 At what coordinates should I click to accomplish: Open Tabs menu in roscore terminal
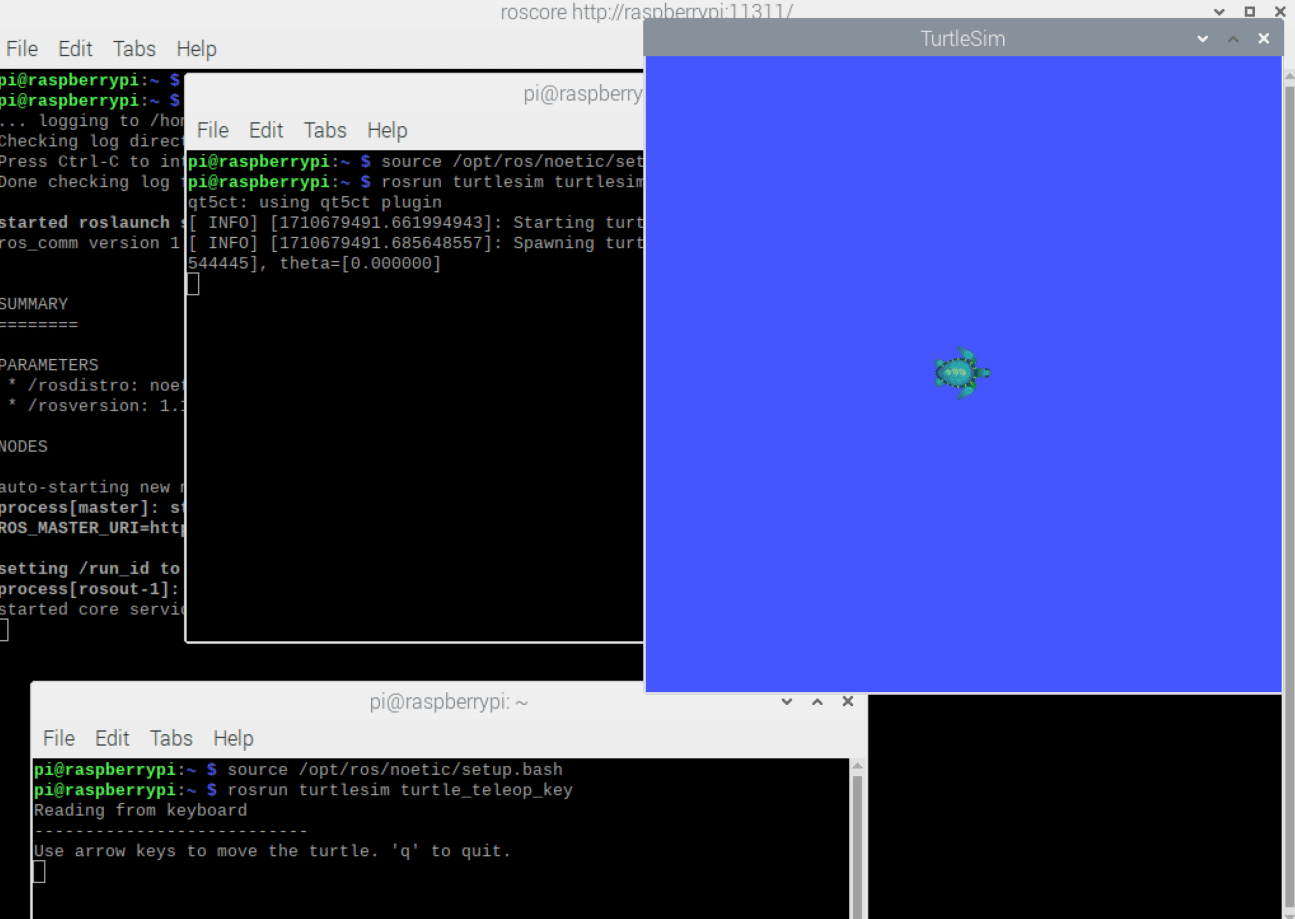click(134, 49)
